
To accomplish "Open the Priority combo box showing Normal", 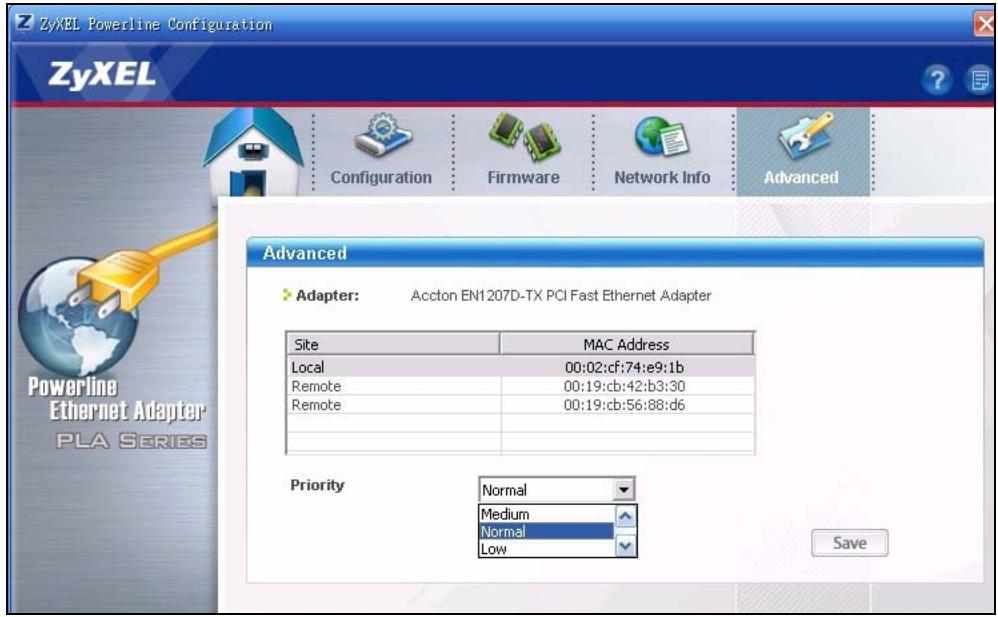I will 556,490.
